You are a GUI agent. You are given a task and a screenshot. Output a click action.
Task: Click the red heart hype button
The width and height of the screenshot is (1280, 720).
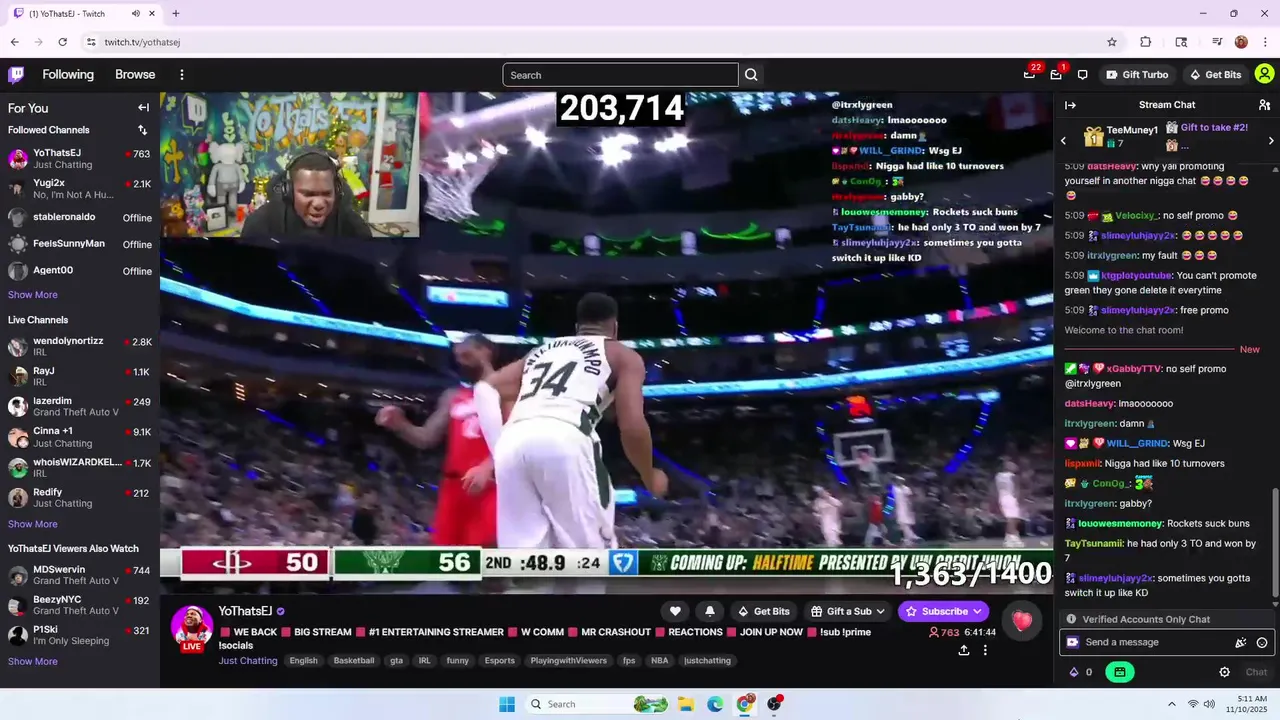click(1022, 621)
